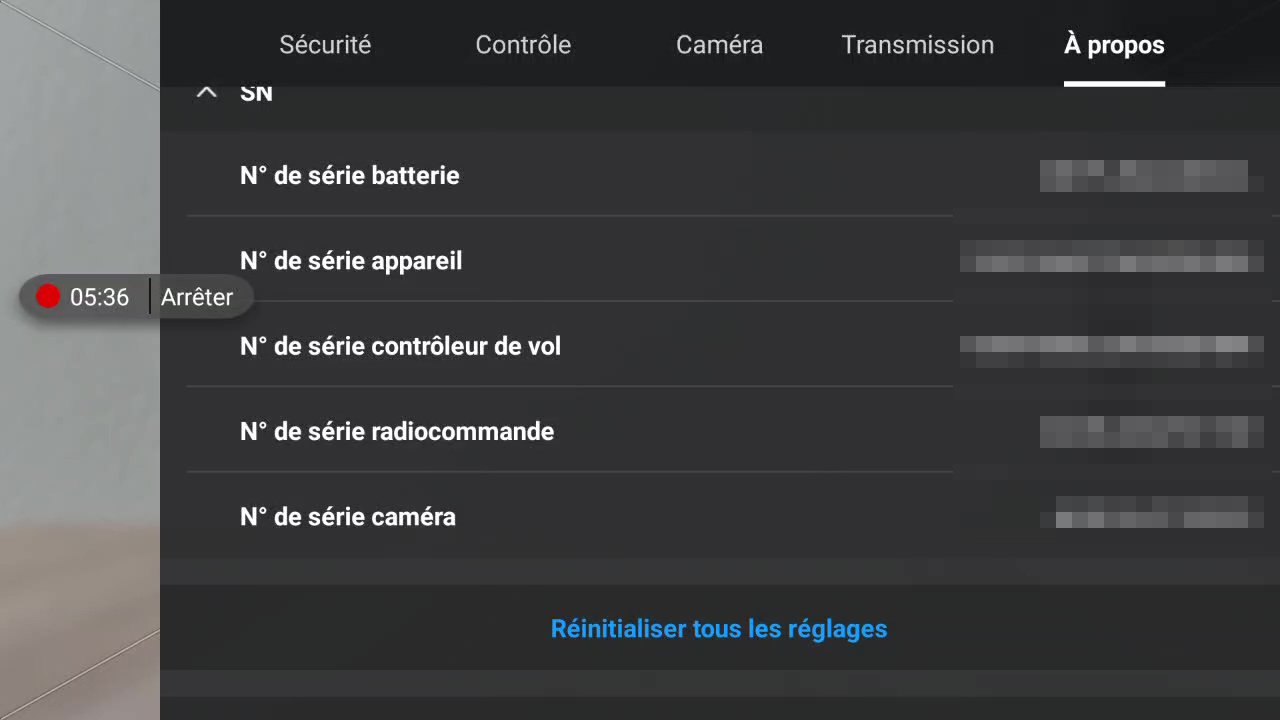
Task: Switch to the Contrôle tab
Action: (x=523, y=45)
